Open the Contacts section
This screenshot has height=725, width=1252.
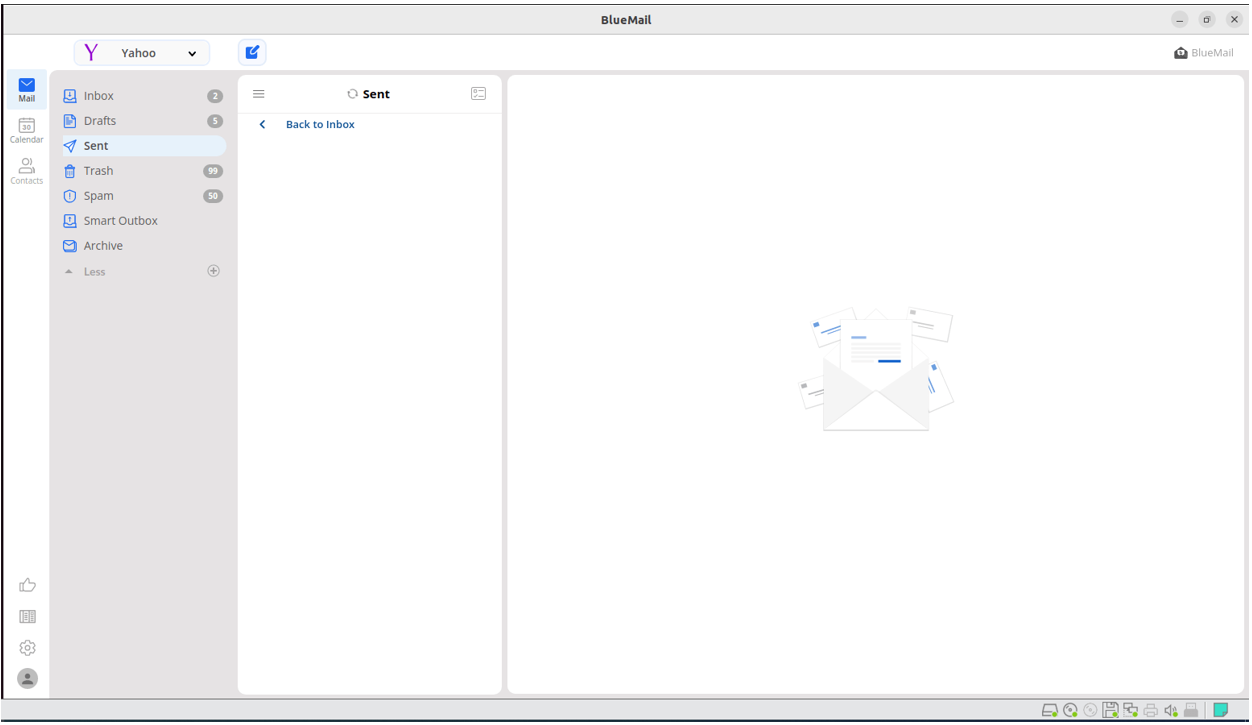click(27, 171)
